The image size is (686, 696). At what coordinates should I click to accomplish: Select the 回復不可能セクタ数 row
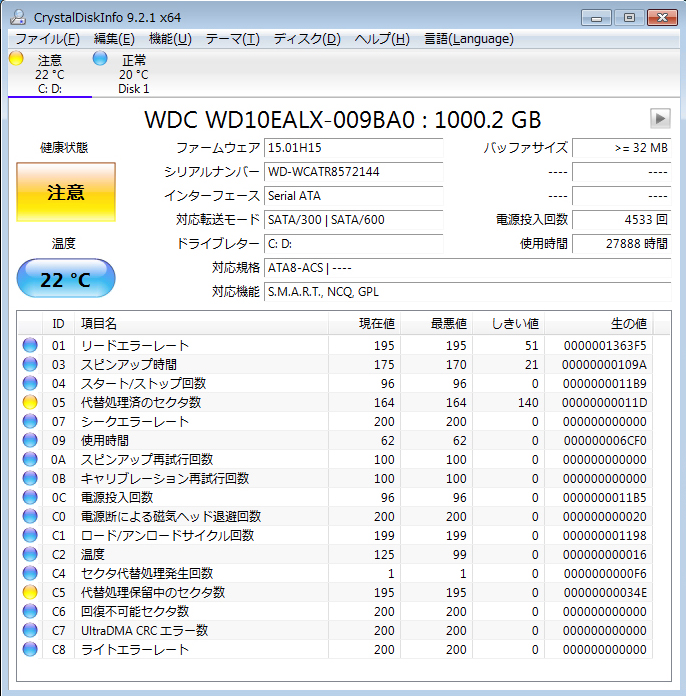(x=134, y=611)
